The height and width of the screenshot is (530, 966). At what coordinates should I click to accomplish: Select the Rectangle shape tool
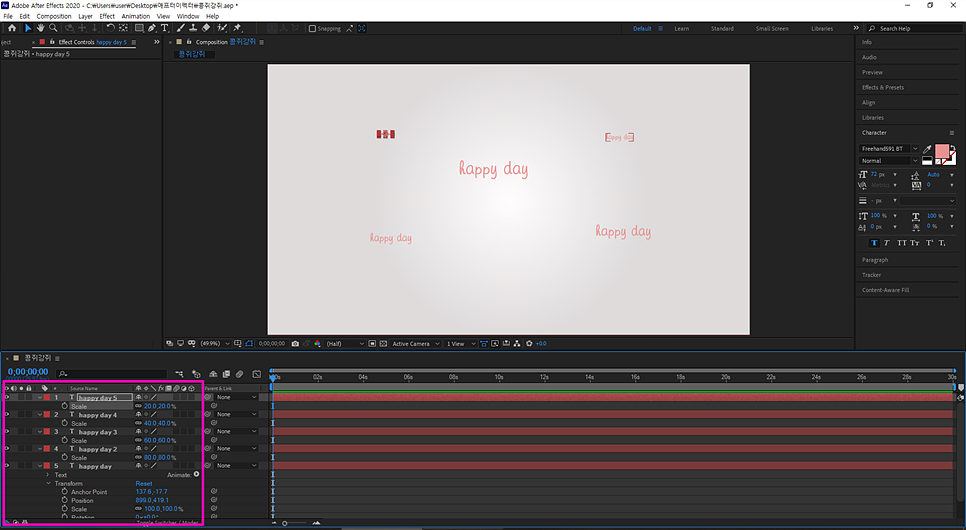pos(139,28)
